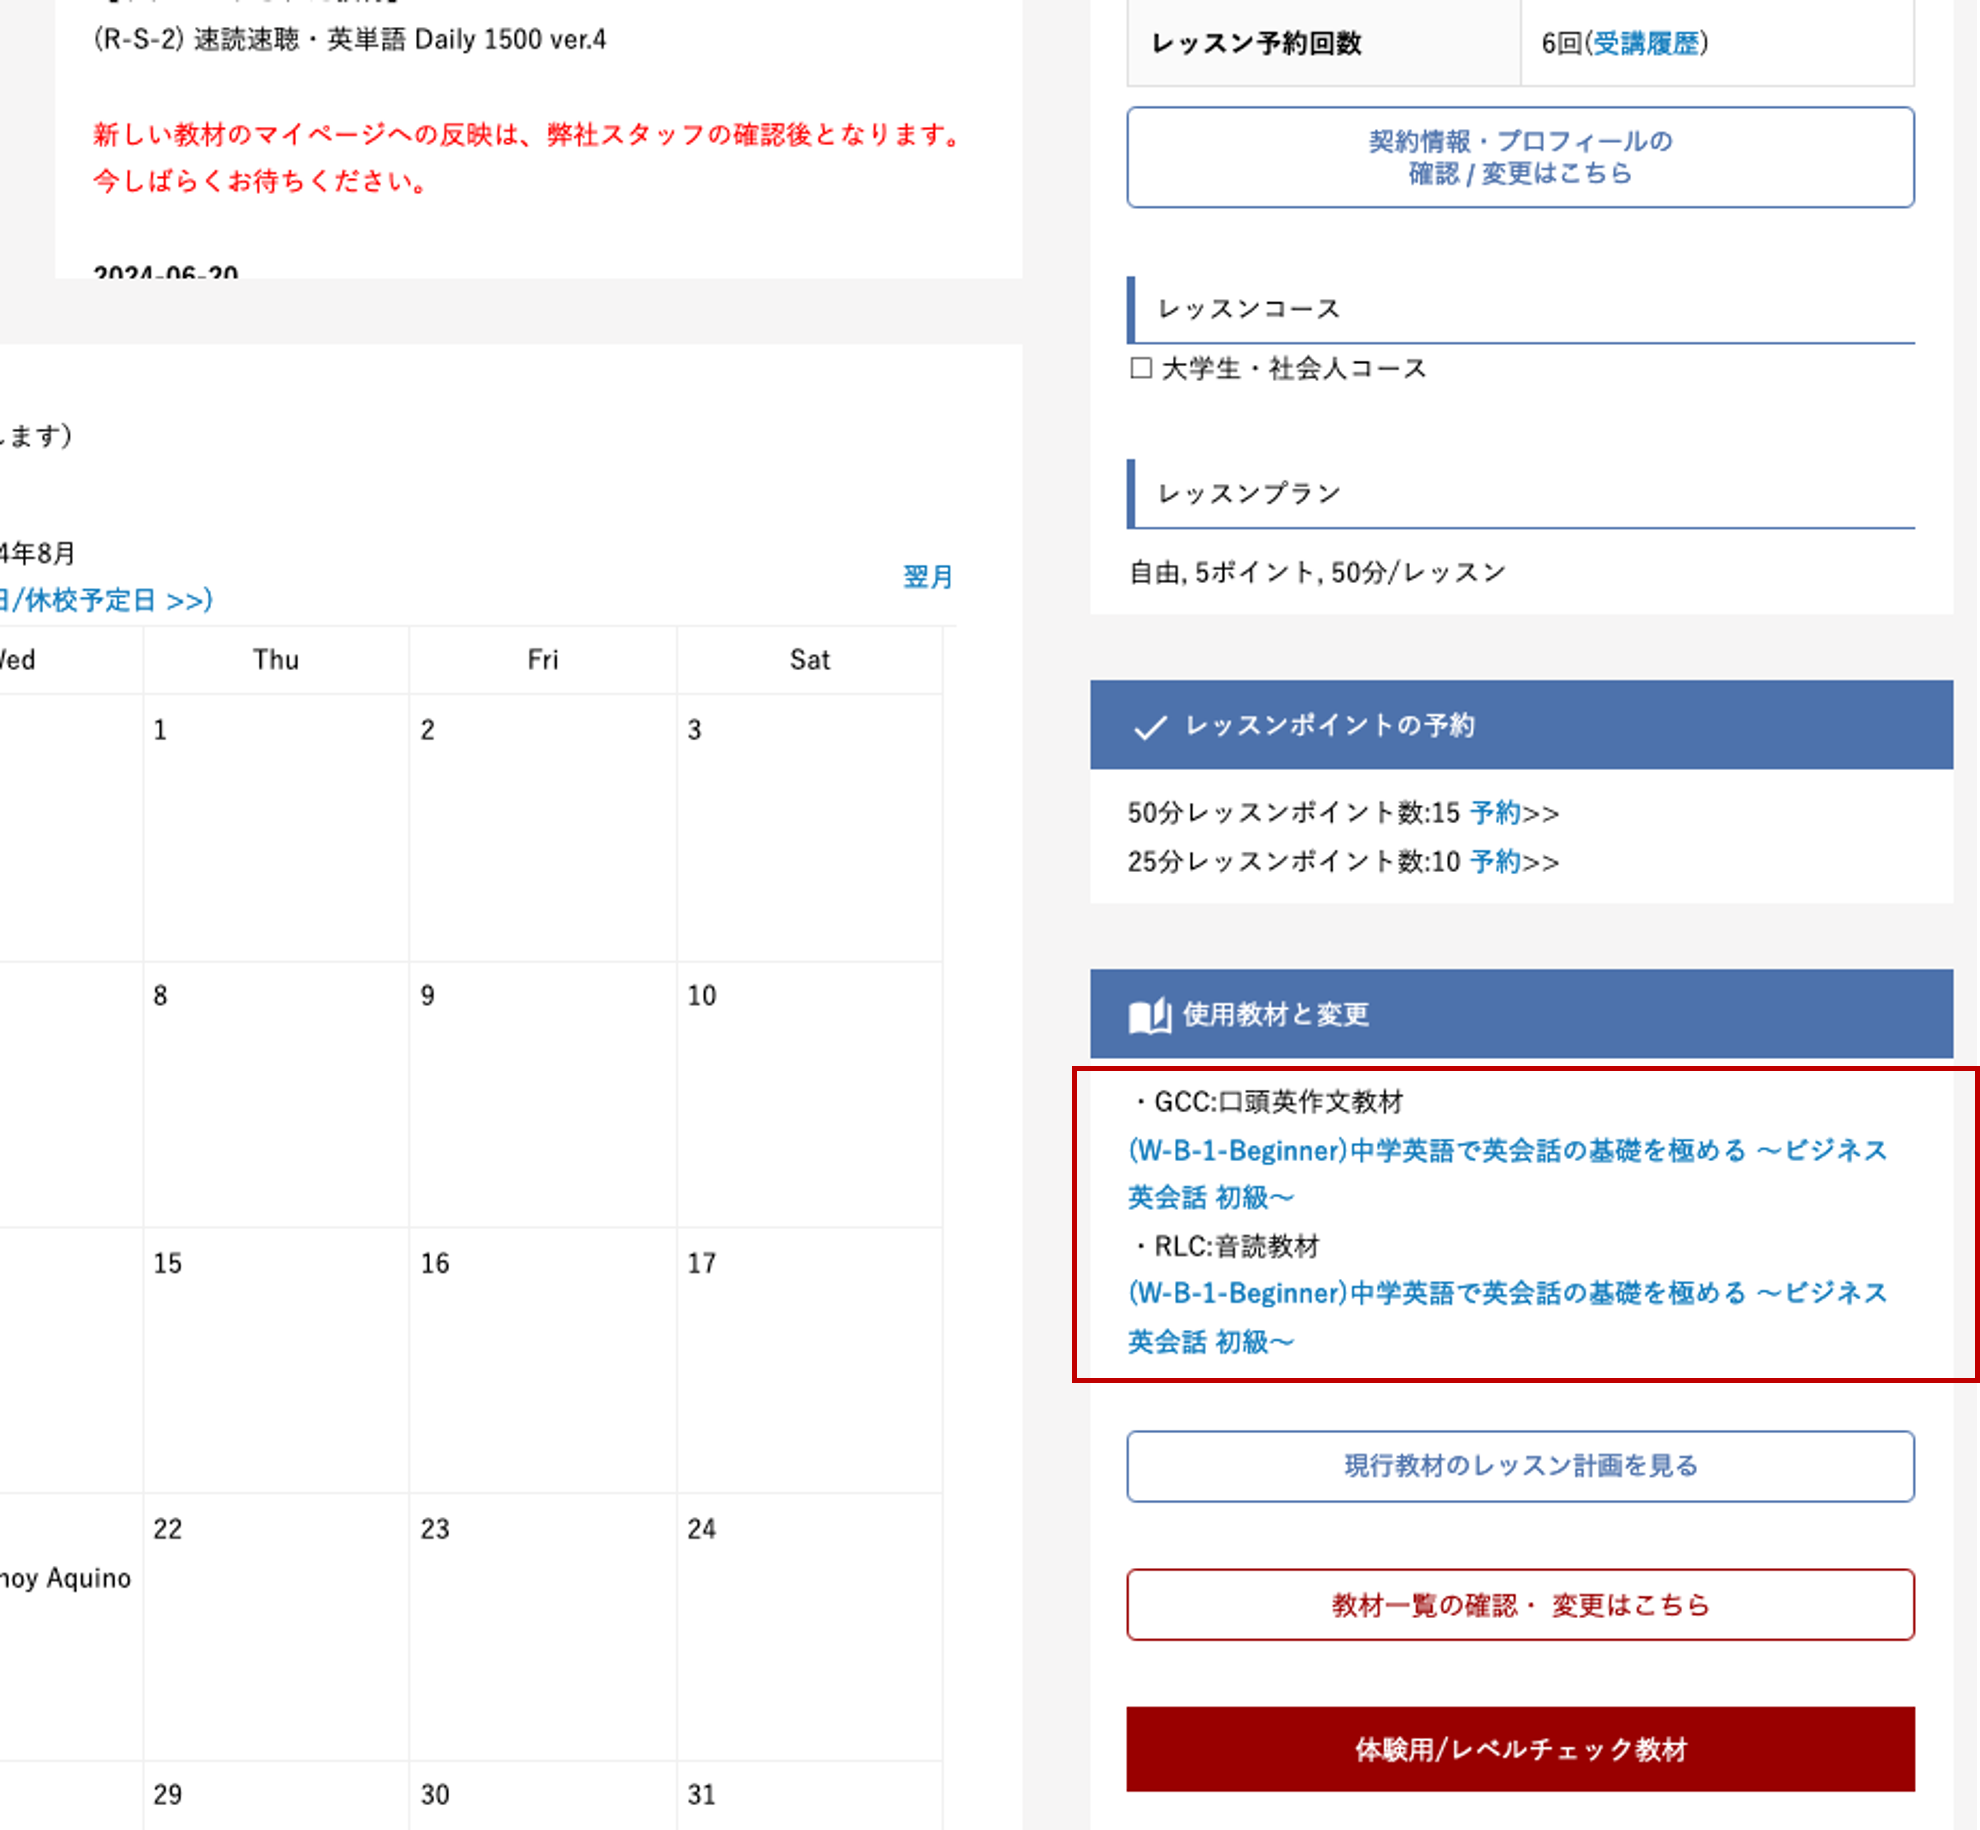Click the レッスンプラン section heading
Screen dimensions: 1980x1830
(x=1520, y=493)
